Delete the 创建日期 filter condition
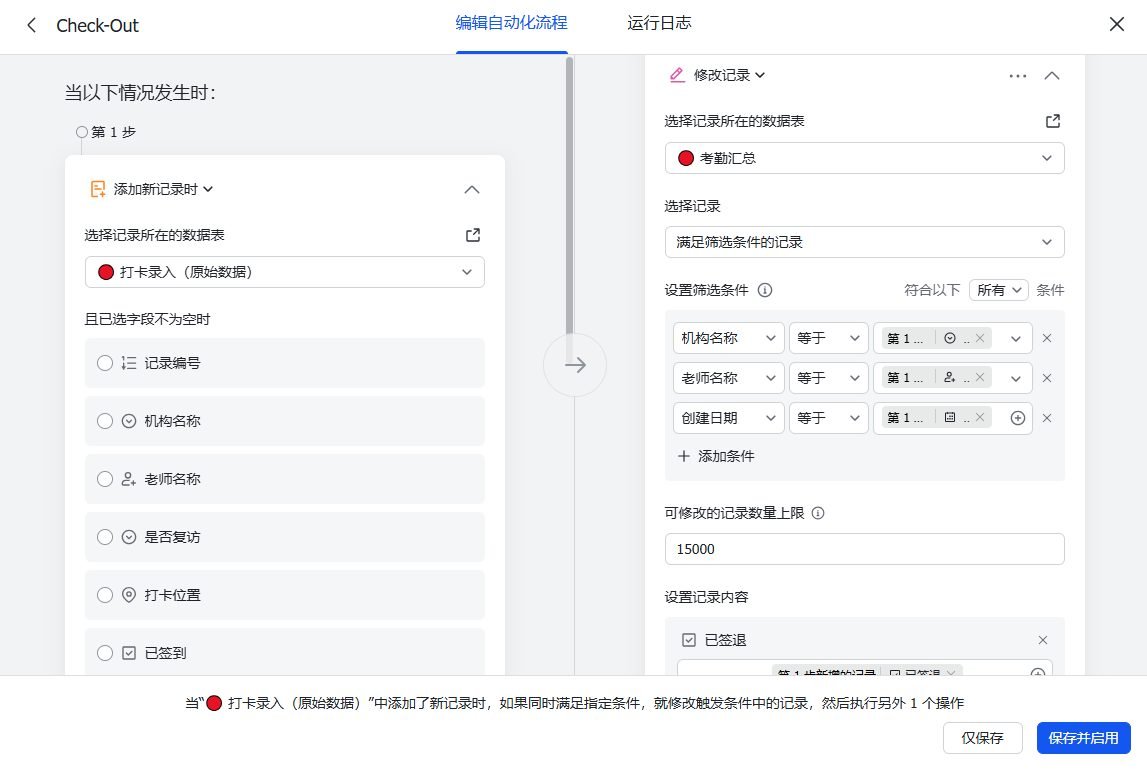Image resolution: width=1147 pixels, height=773 pixels. coord(1047,418)
